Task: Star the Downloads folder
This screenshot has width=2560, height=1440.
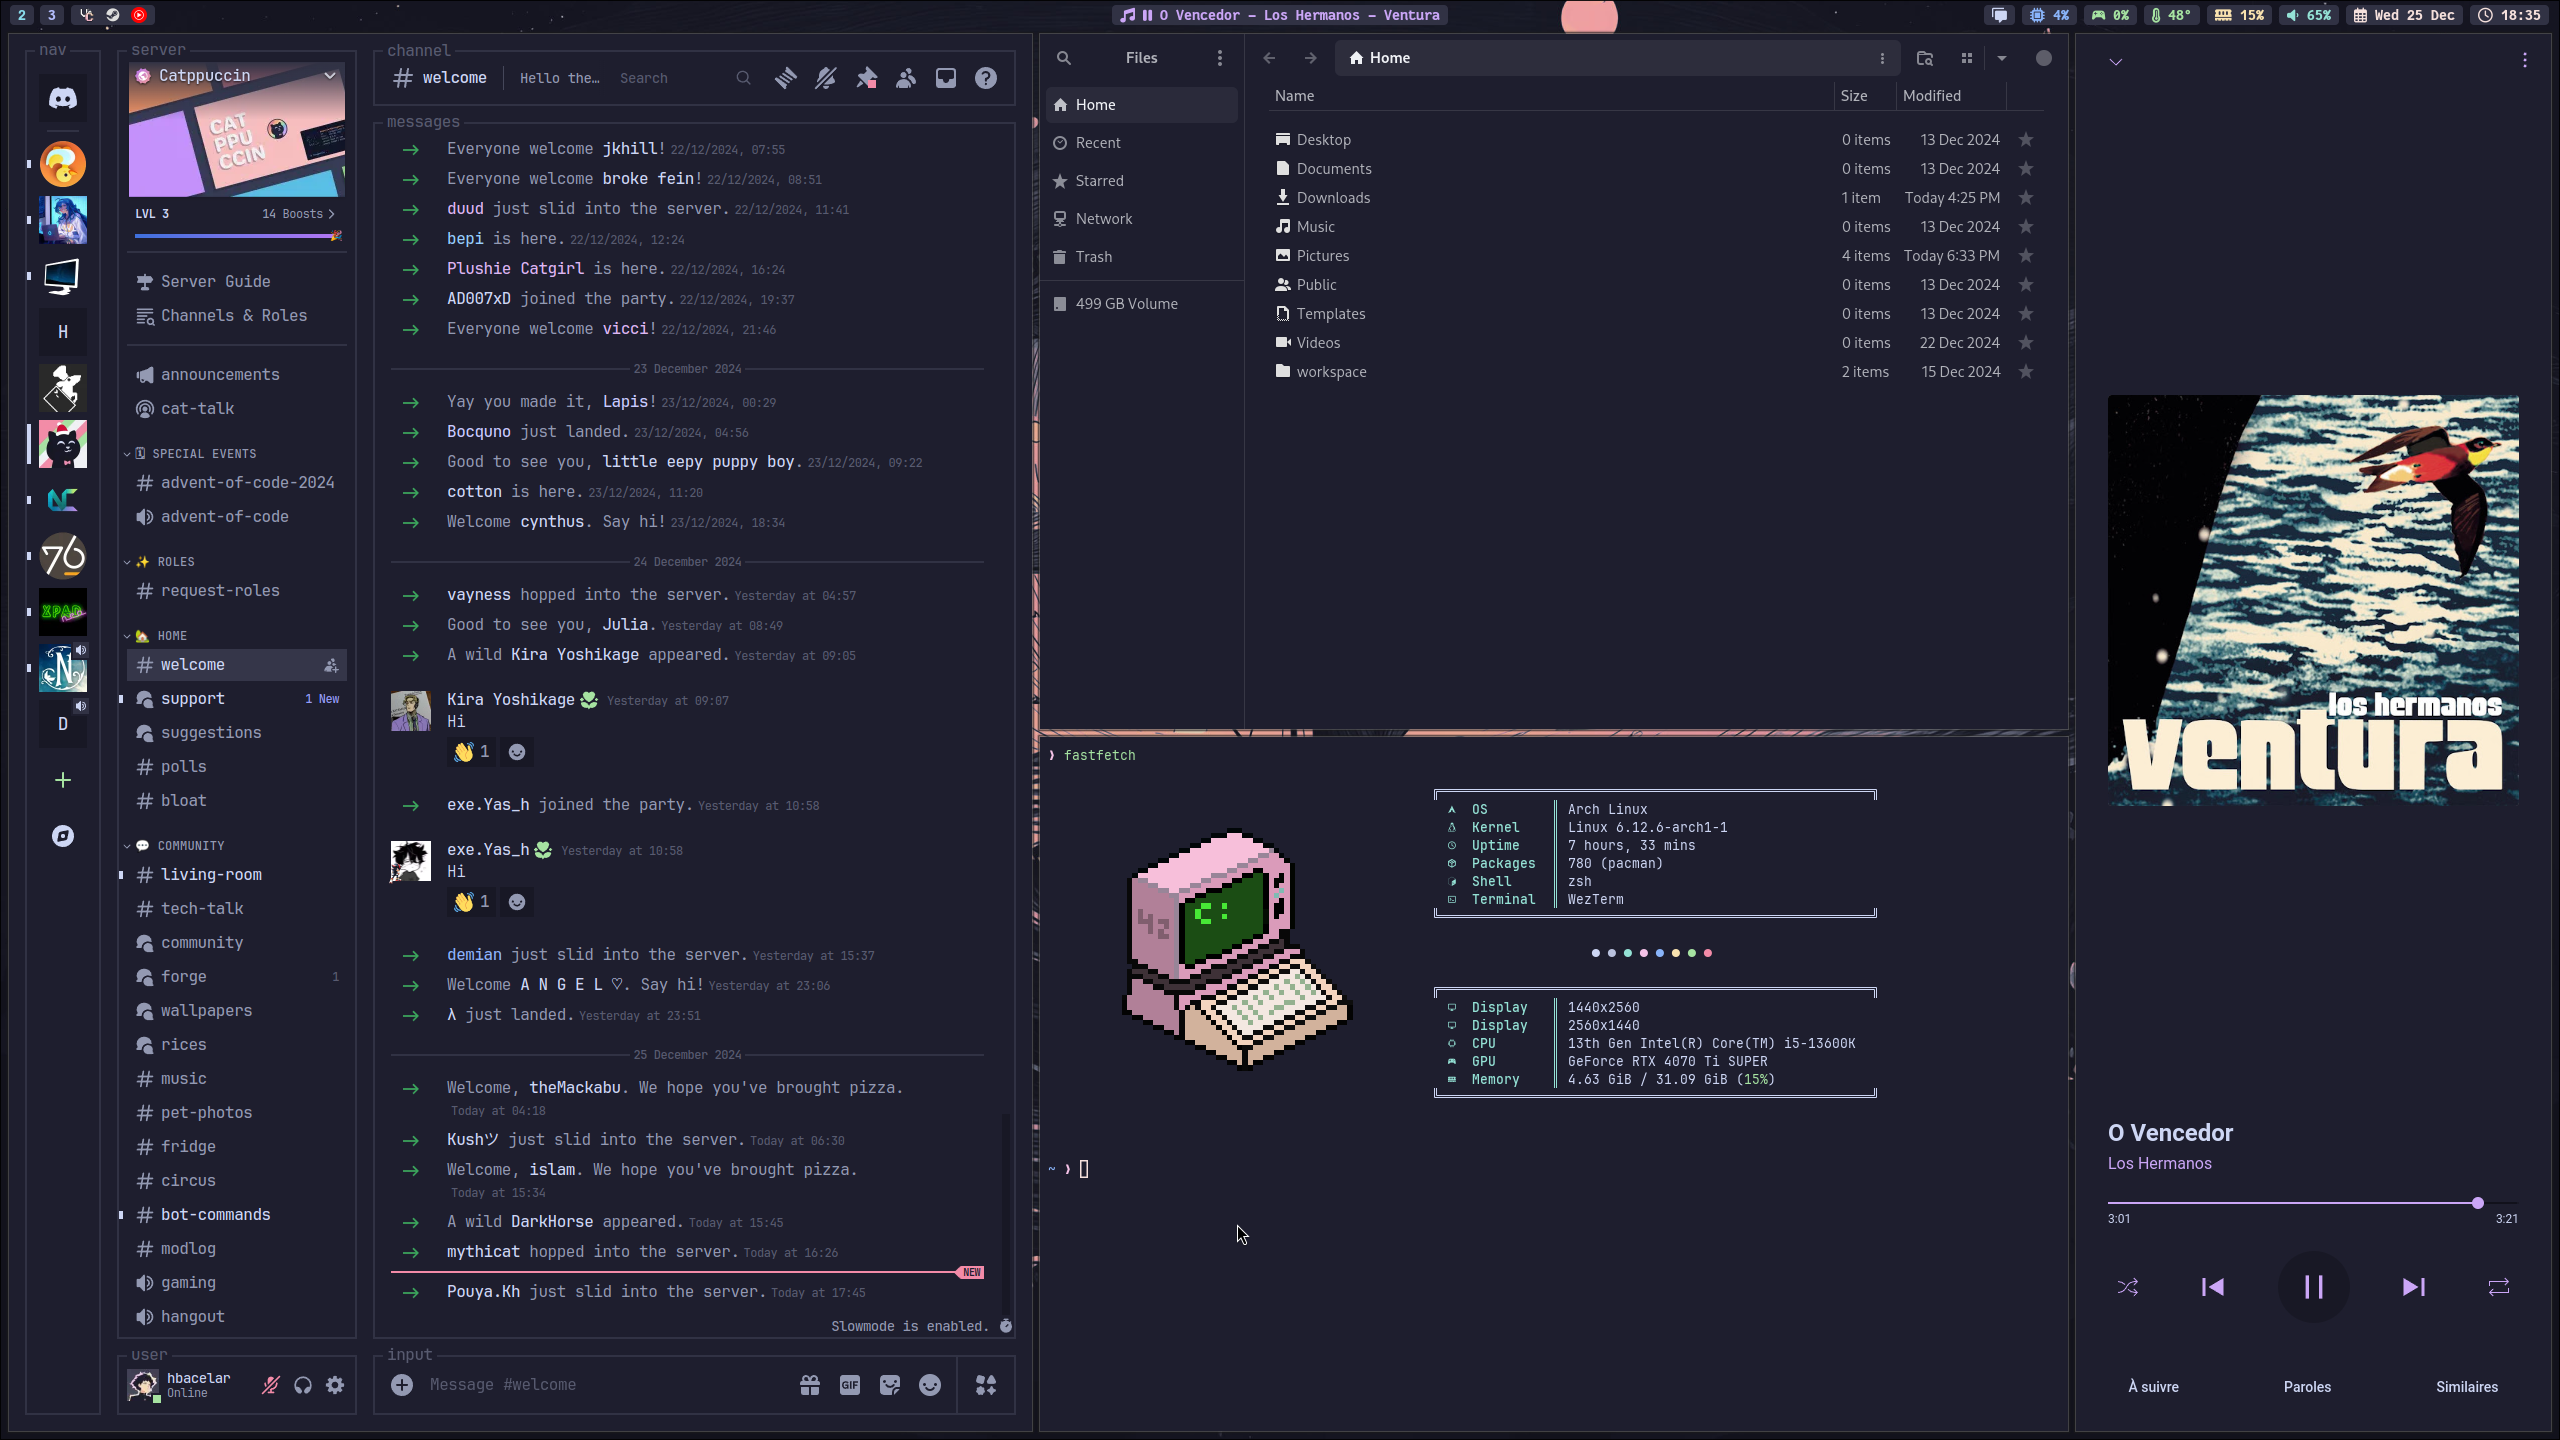Action: 2026,198
